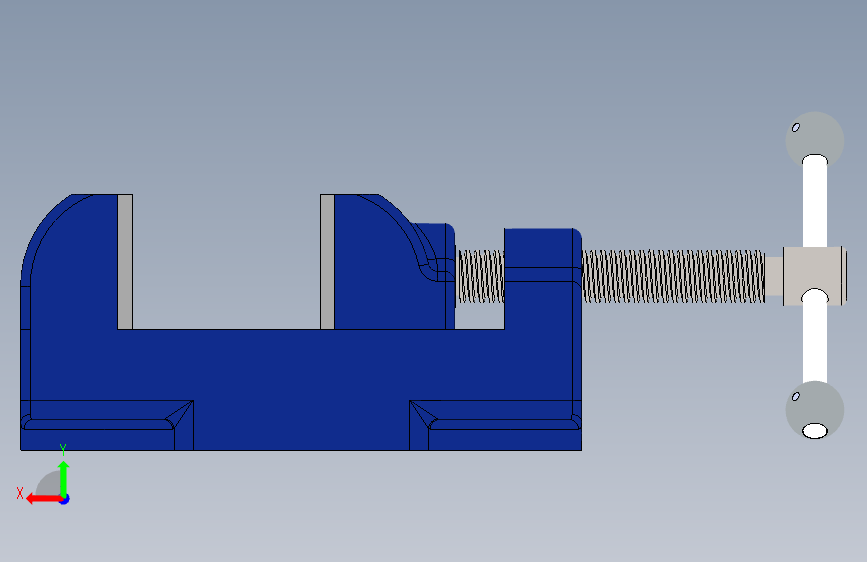Select the top gray ball knob
The width and height of the screenshot is (867, 562).
(x=814, y=138)
